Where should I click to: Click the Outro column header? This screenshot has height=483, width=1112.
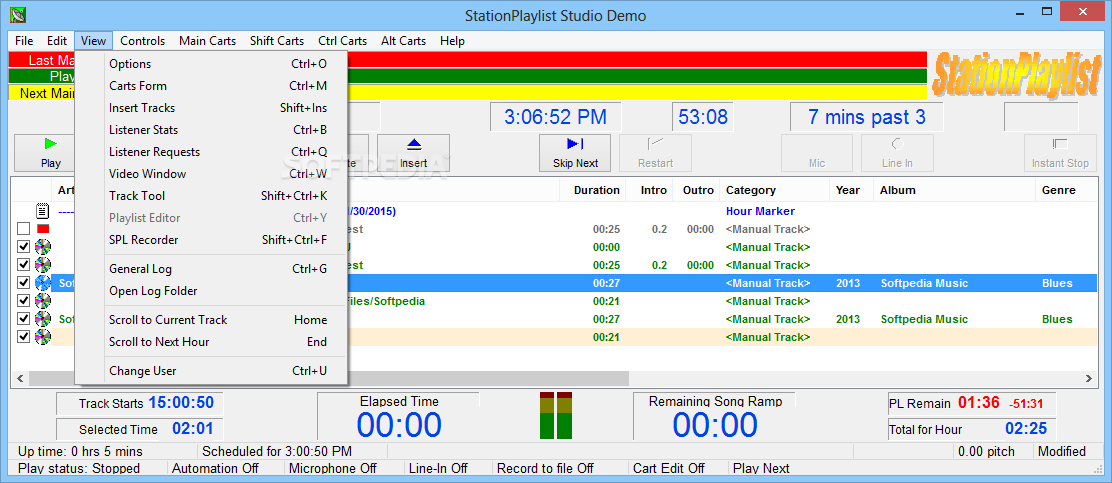[698, 190]
